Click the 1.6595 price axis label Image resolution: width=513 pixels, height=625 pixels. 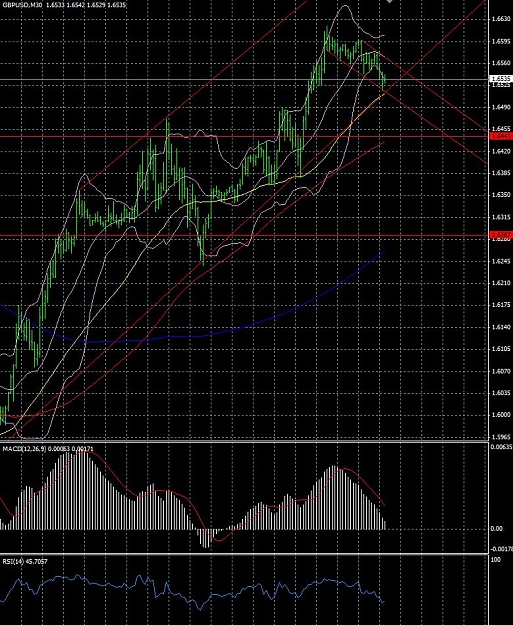pos(501,41)
